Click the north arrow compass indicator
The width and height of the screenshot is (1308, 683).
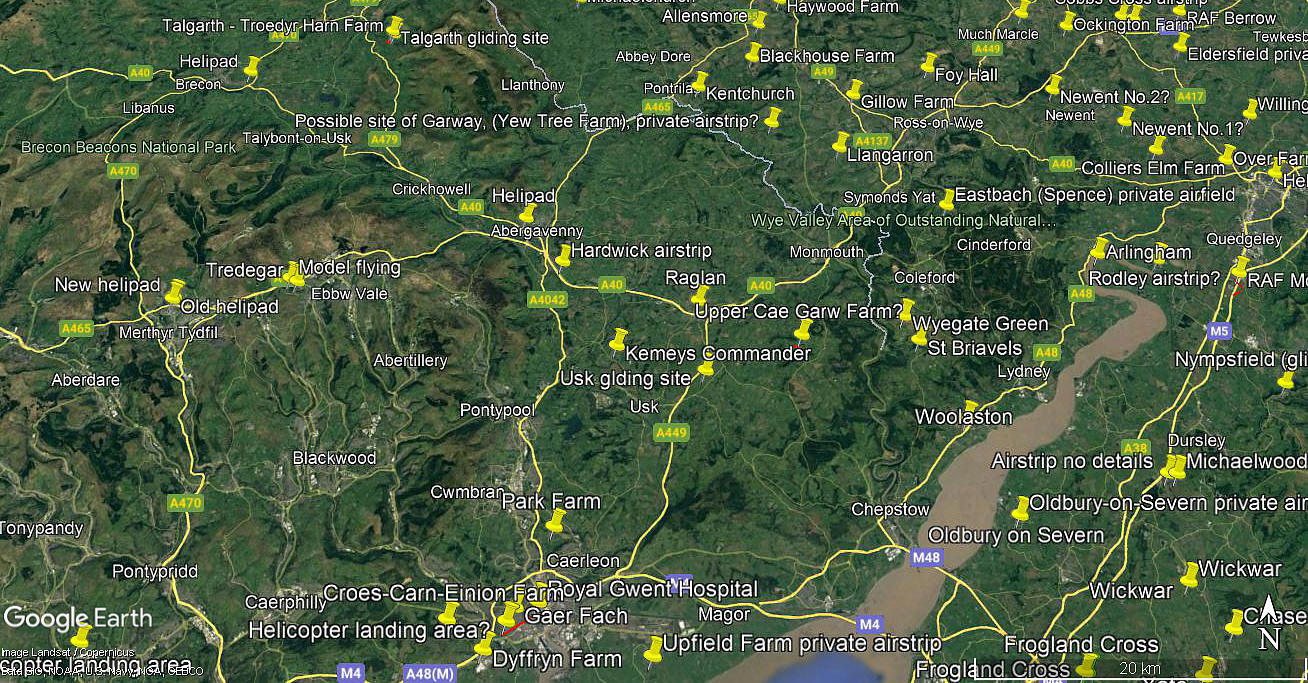tap(1268, 622)
